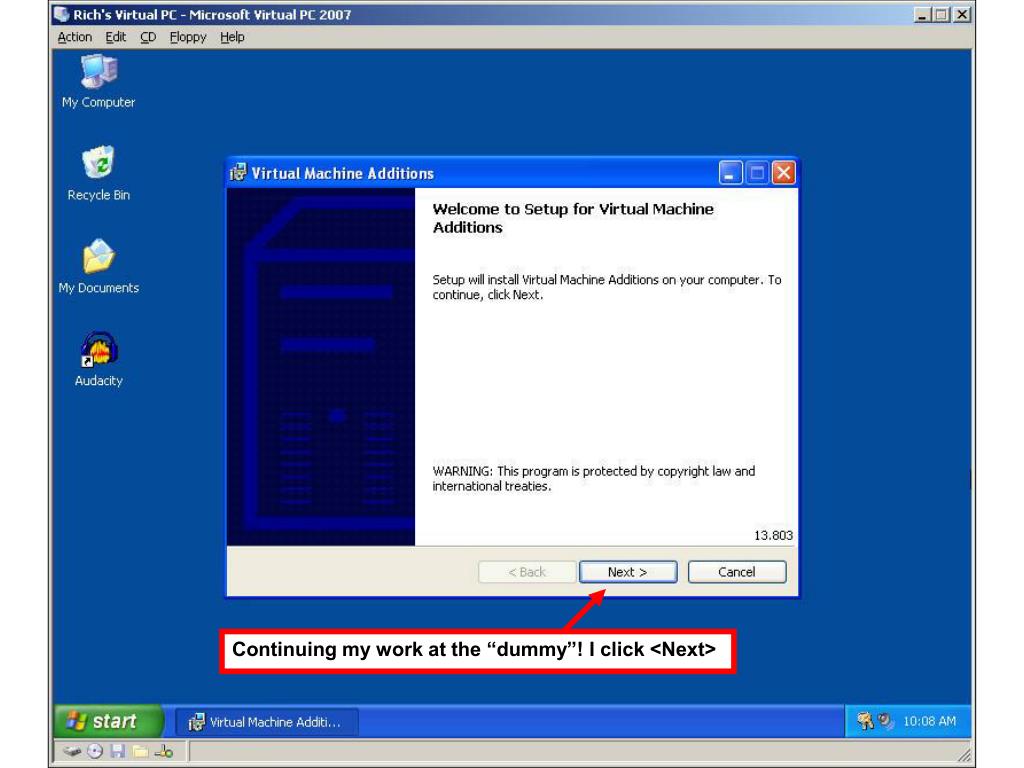
Task: Open the Recycle Bin icon
Action: (x=99, y=174)
